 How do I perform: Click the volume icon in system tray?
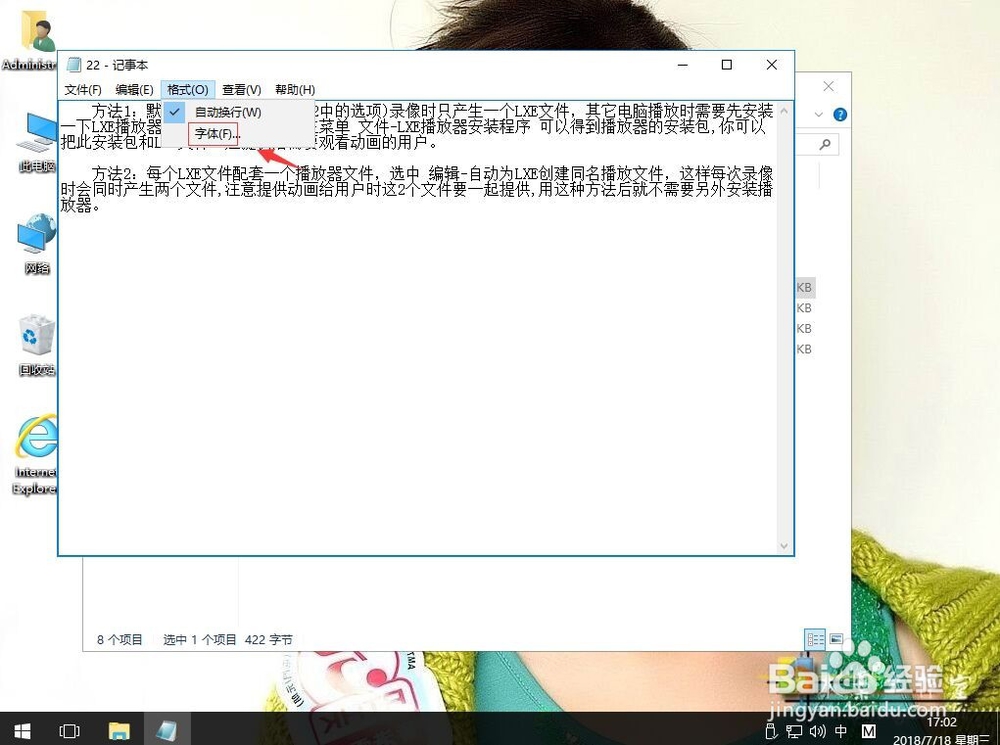pyautogui.click(x=817, y=731)
